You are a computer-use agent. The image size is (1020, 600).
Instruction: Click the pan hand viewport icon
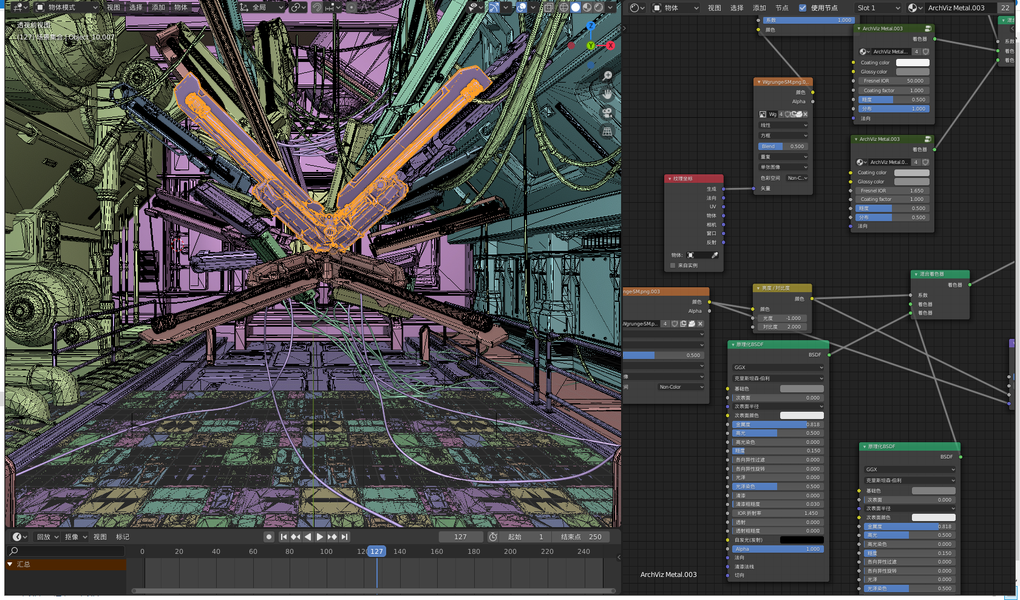pos(607,94)
